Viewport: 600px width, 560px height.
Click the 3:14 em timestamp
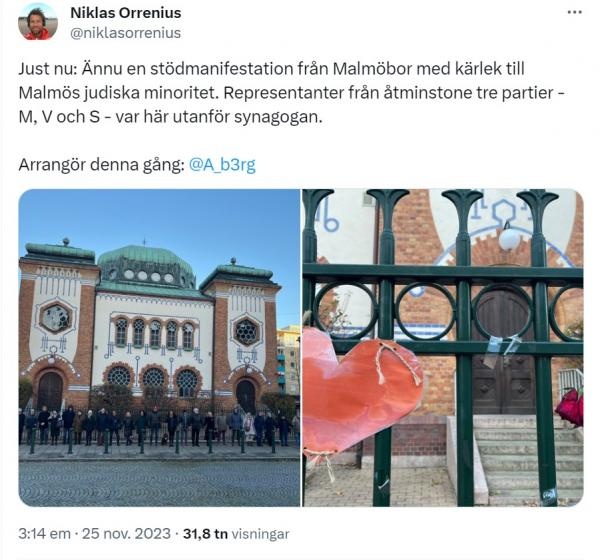(44, 534)
